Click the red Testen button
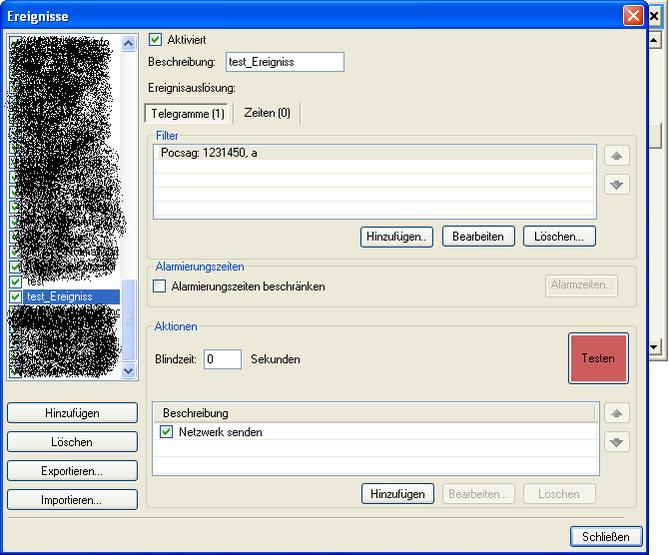669x555 pixels. (598, 358)
